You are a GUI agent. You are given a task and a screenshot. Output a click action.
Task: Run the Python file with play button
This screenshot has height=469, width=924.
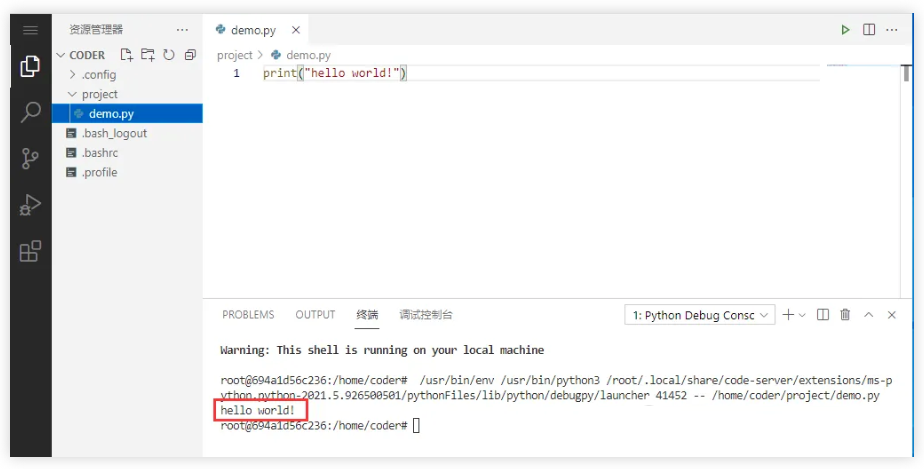845,30
